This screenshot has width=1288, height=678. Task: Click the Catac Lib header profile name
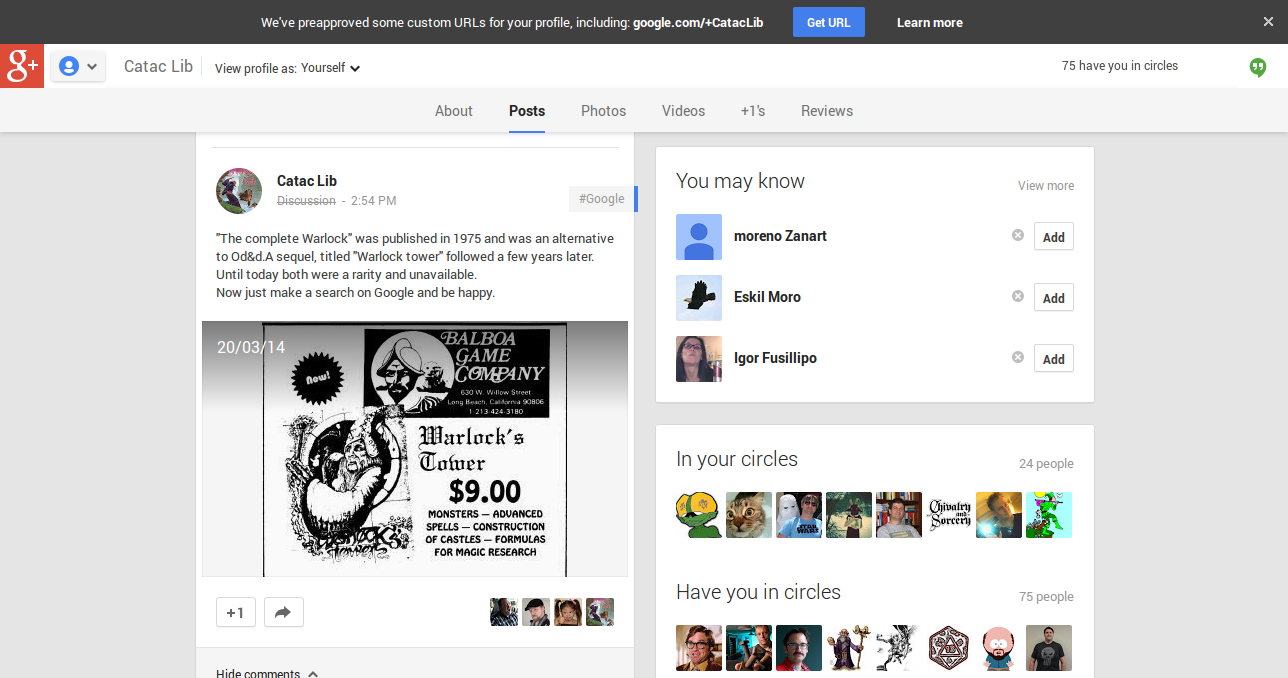158,66
